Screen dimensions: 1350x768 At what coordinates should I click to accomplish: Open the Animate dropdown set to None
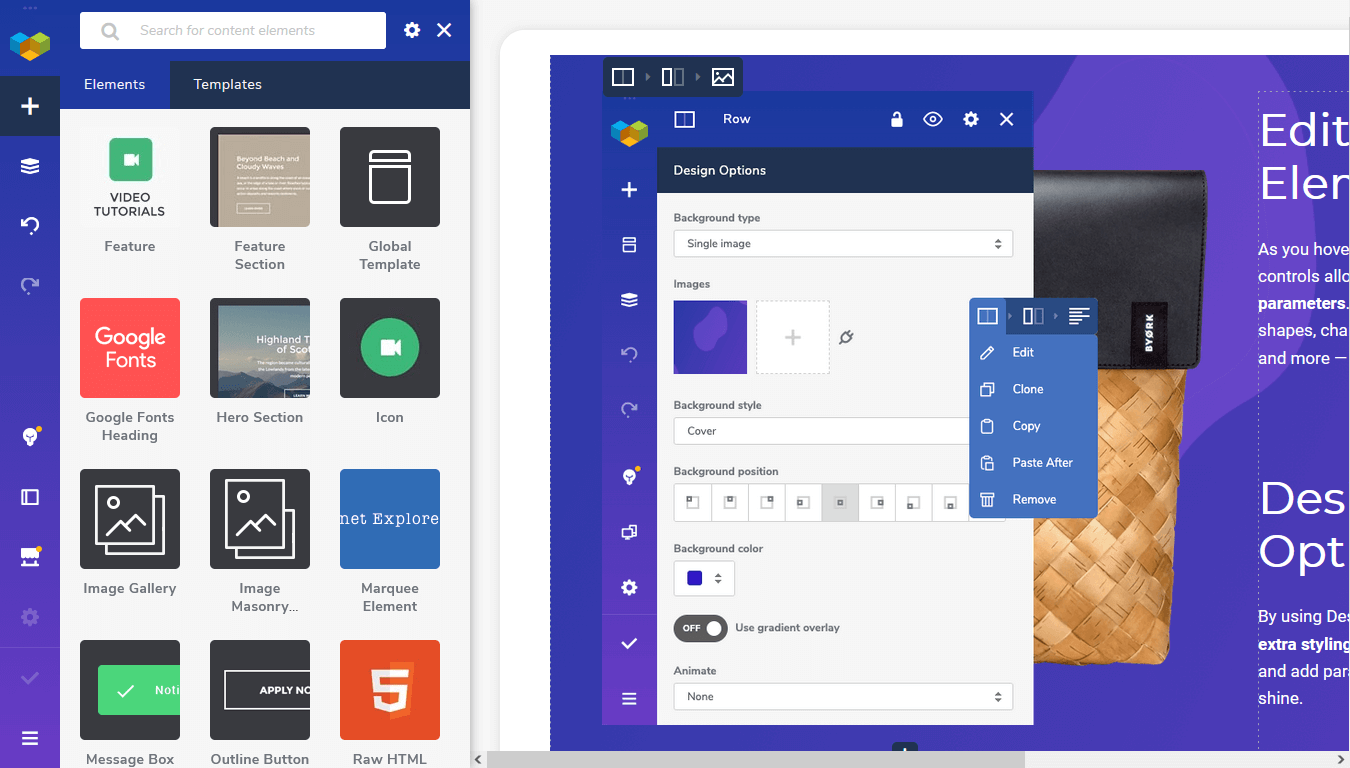[843, 696]
